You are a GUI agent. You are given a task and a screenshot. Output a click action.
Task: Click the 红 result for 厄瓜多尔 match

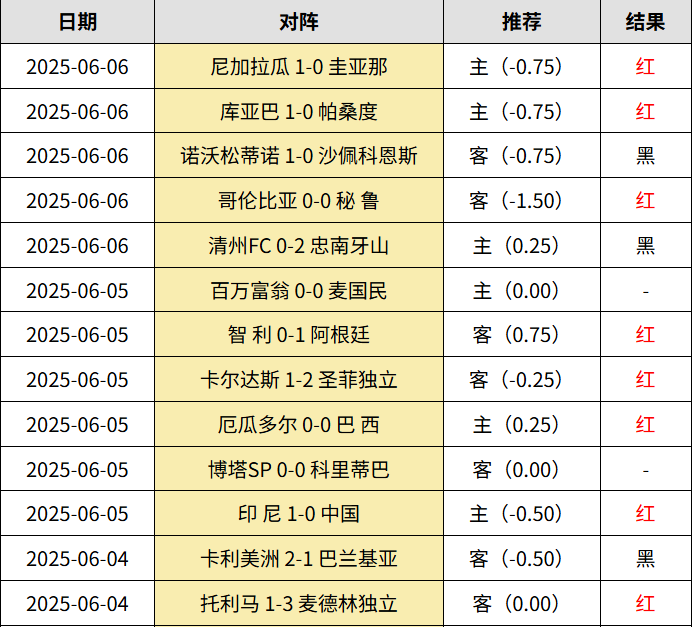click(x=645, y=425)
